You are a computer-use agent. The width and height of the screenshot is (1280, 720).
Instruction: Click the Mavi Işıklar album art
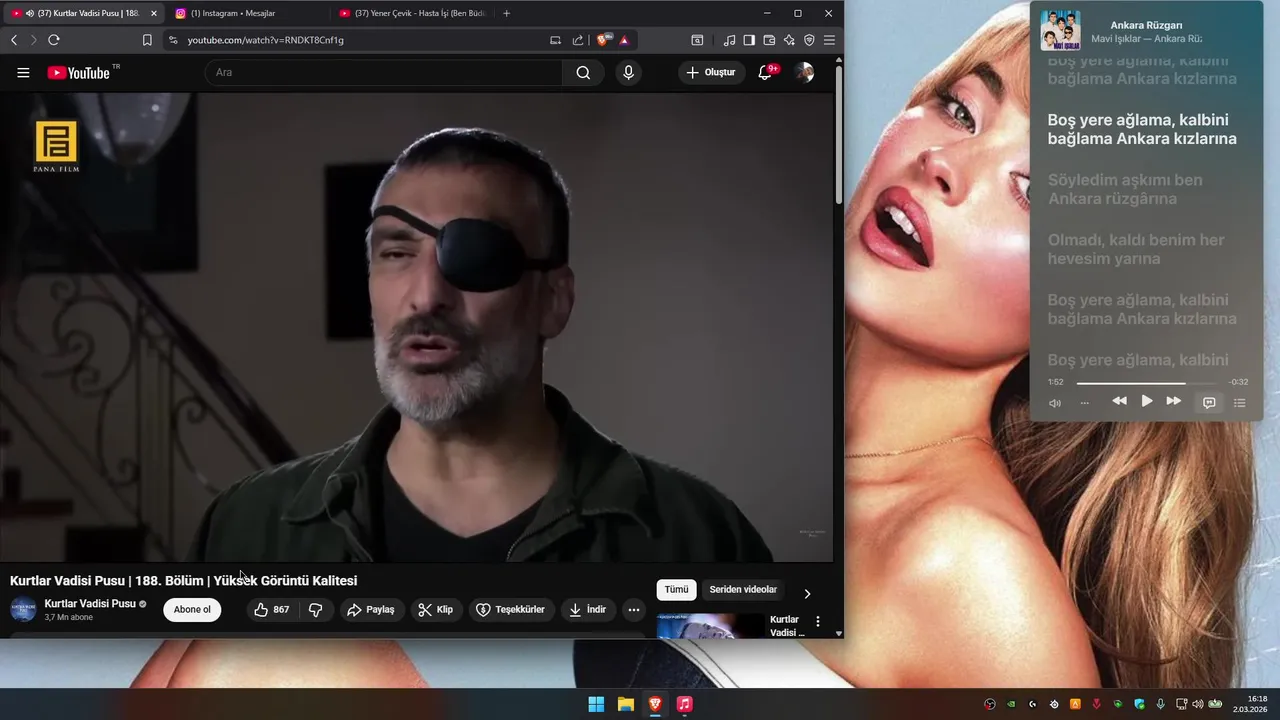(1060, 30)
